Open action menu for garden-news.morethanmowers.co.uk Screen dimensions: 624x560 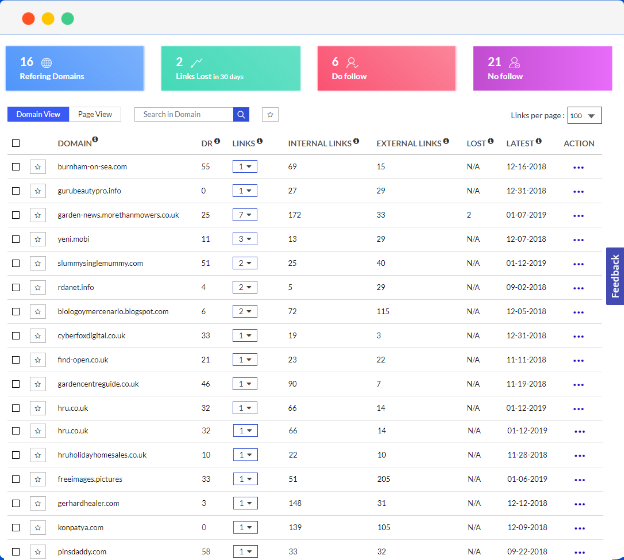coord(578,216)
